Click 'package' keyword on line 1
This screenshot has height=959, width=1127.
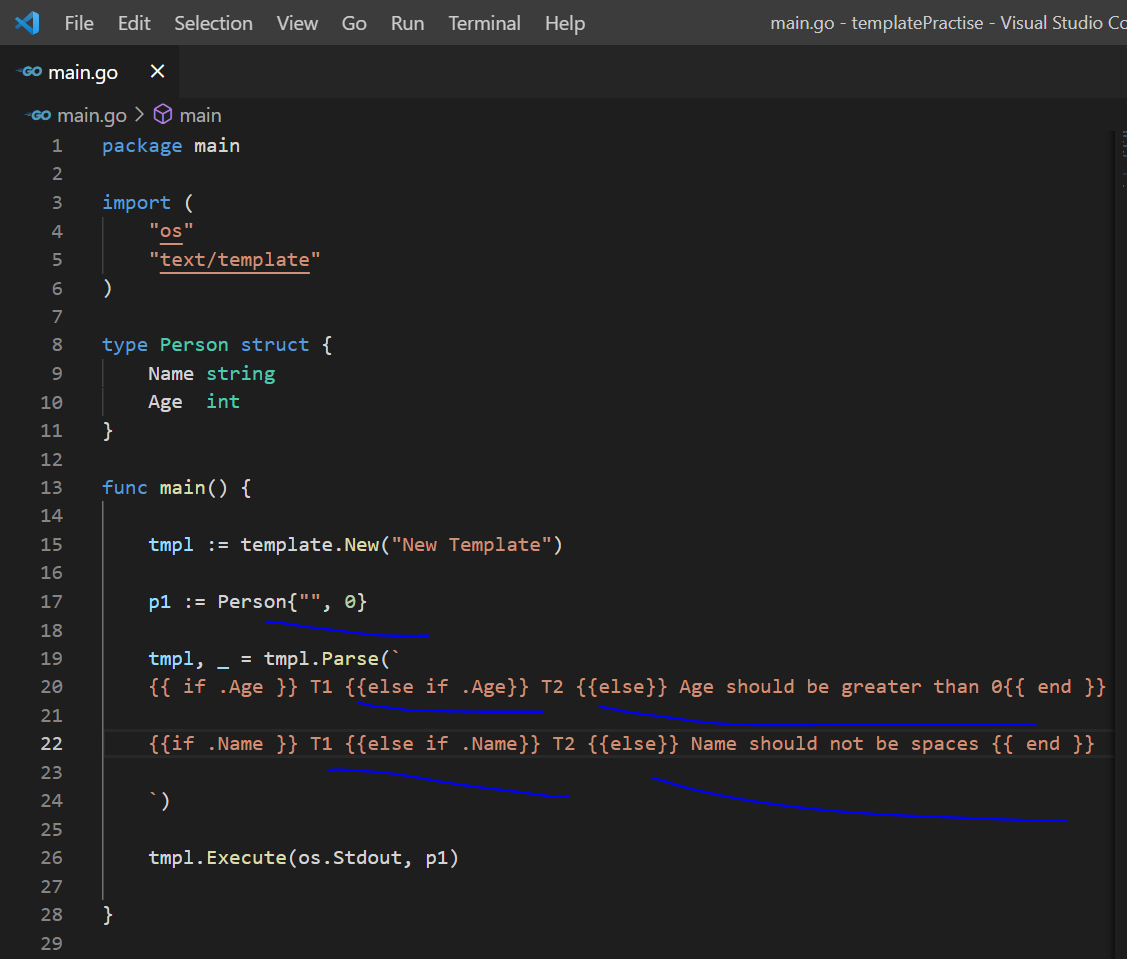click(x=142, y=146)
